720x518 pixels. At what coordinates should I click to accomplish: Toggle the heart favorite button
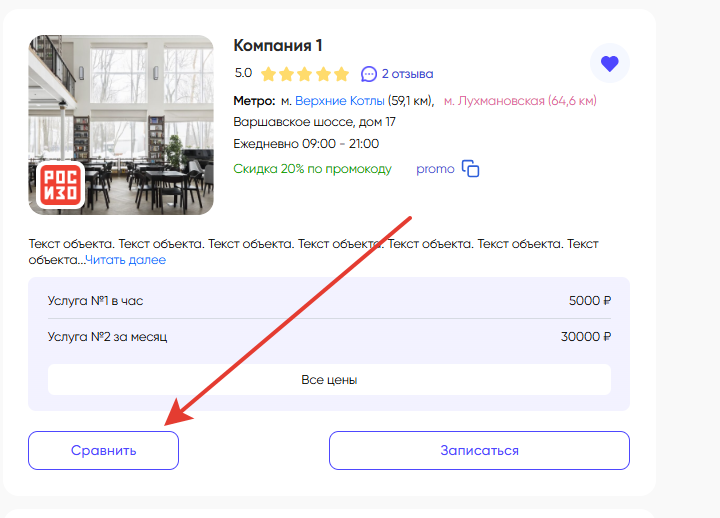pos(609,64)
